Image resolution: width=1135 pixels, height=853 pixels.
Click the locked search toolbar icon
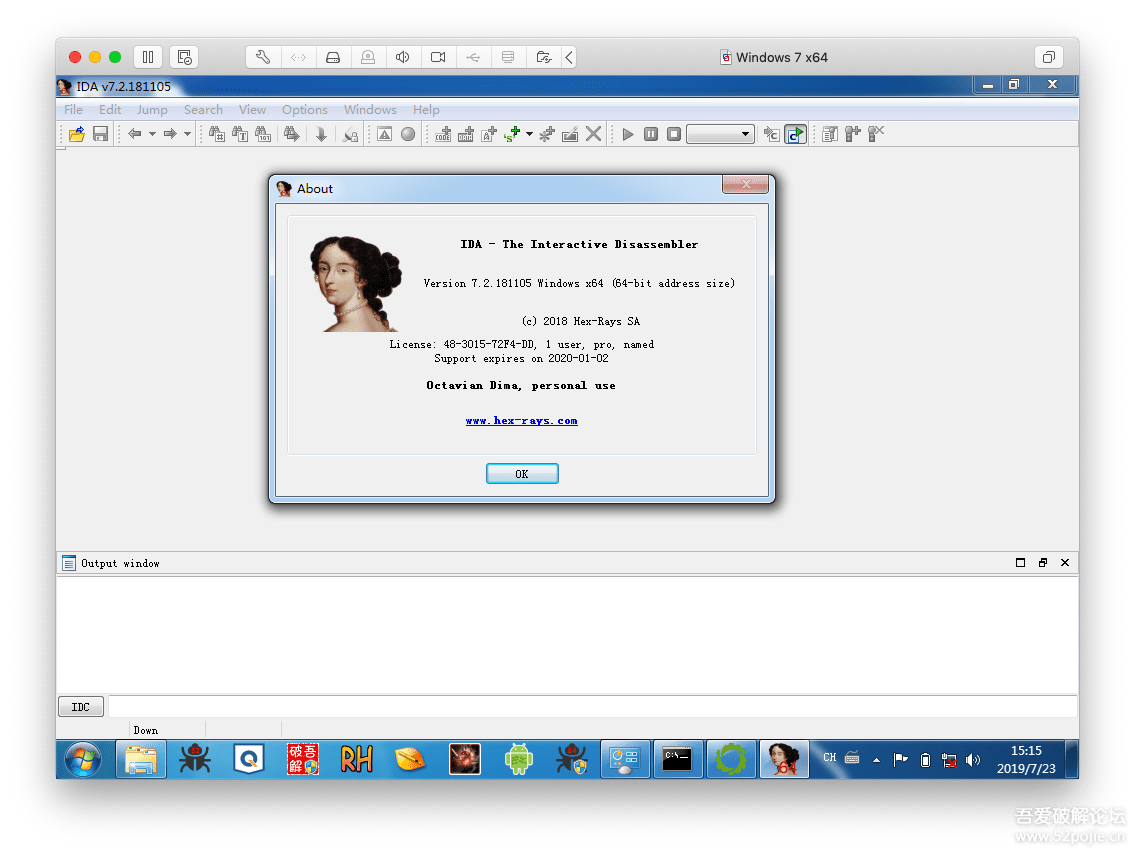pos(350,134)
